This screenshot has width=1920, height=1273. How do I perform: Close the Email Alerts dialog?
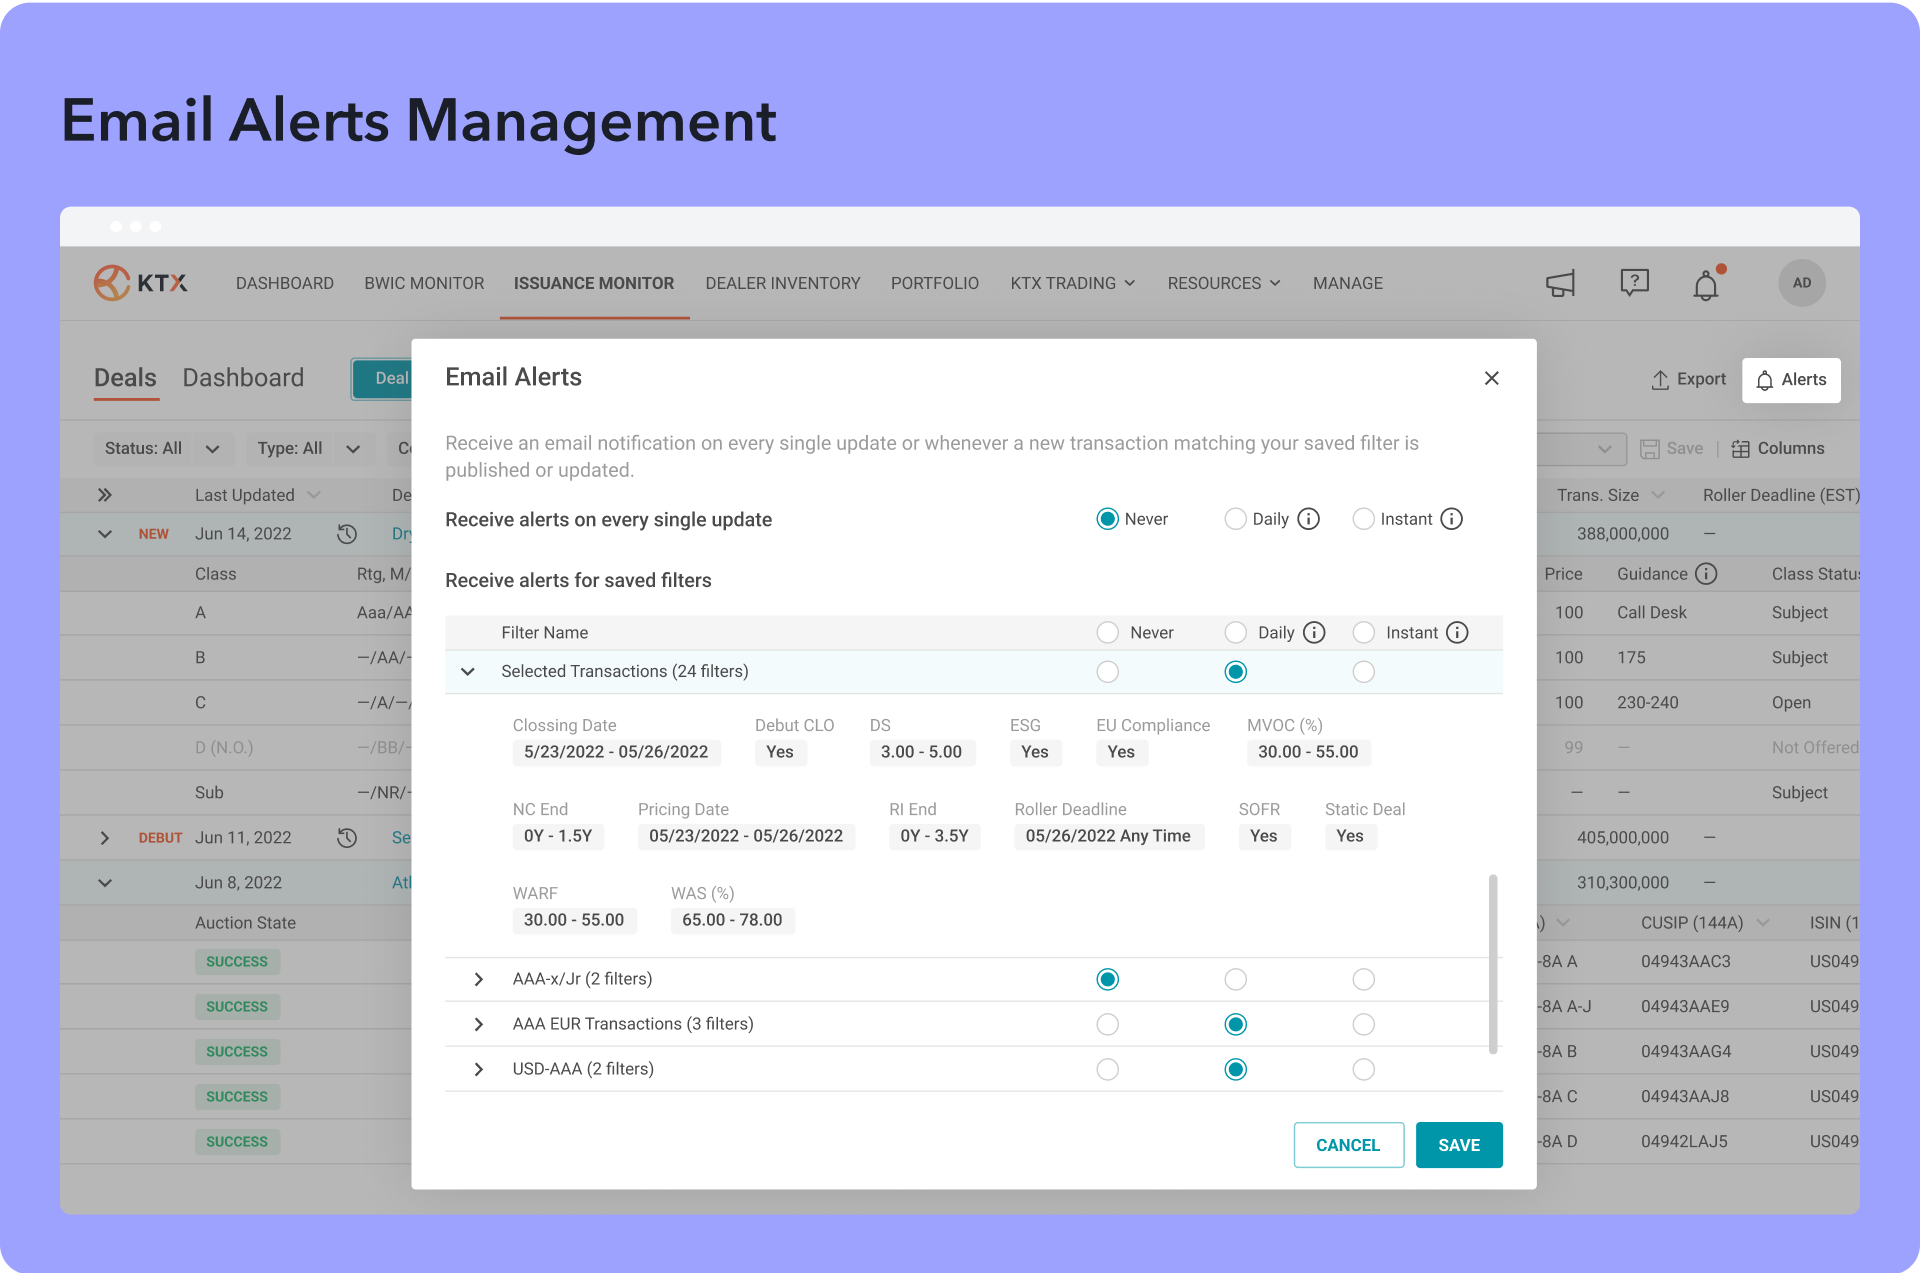coord(1491,378)
